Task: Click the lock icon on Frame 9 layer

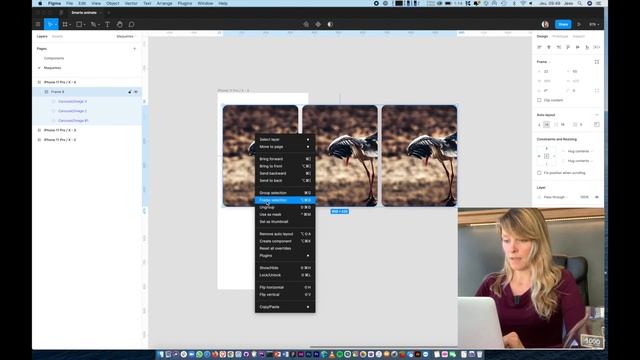Action: tap(130, 92)
